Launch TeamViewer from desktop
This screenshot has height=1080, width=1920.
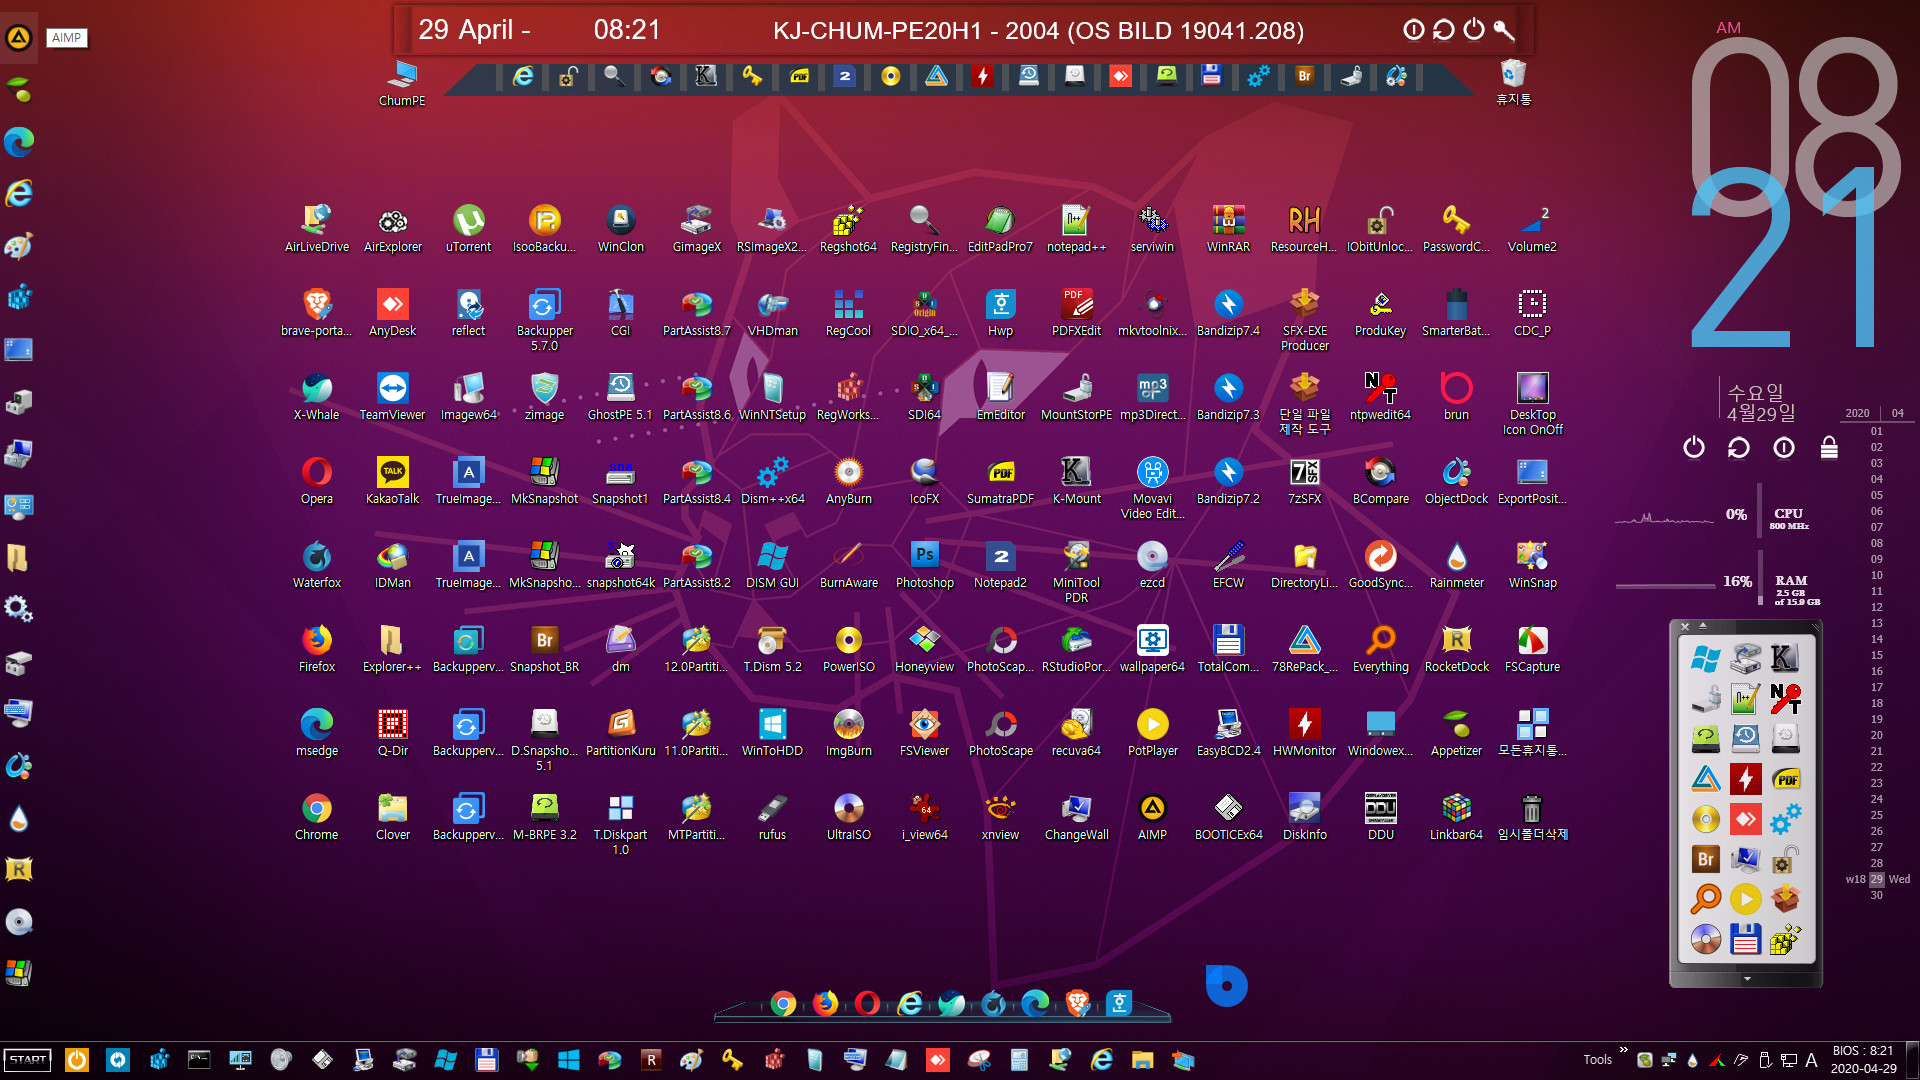point(392,396)
